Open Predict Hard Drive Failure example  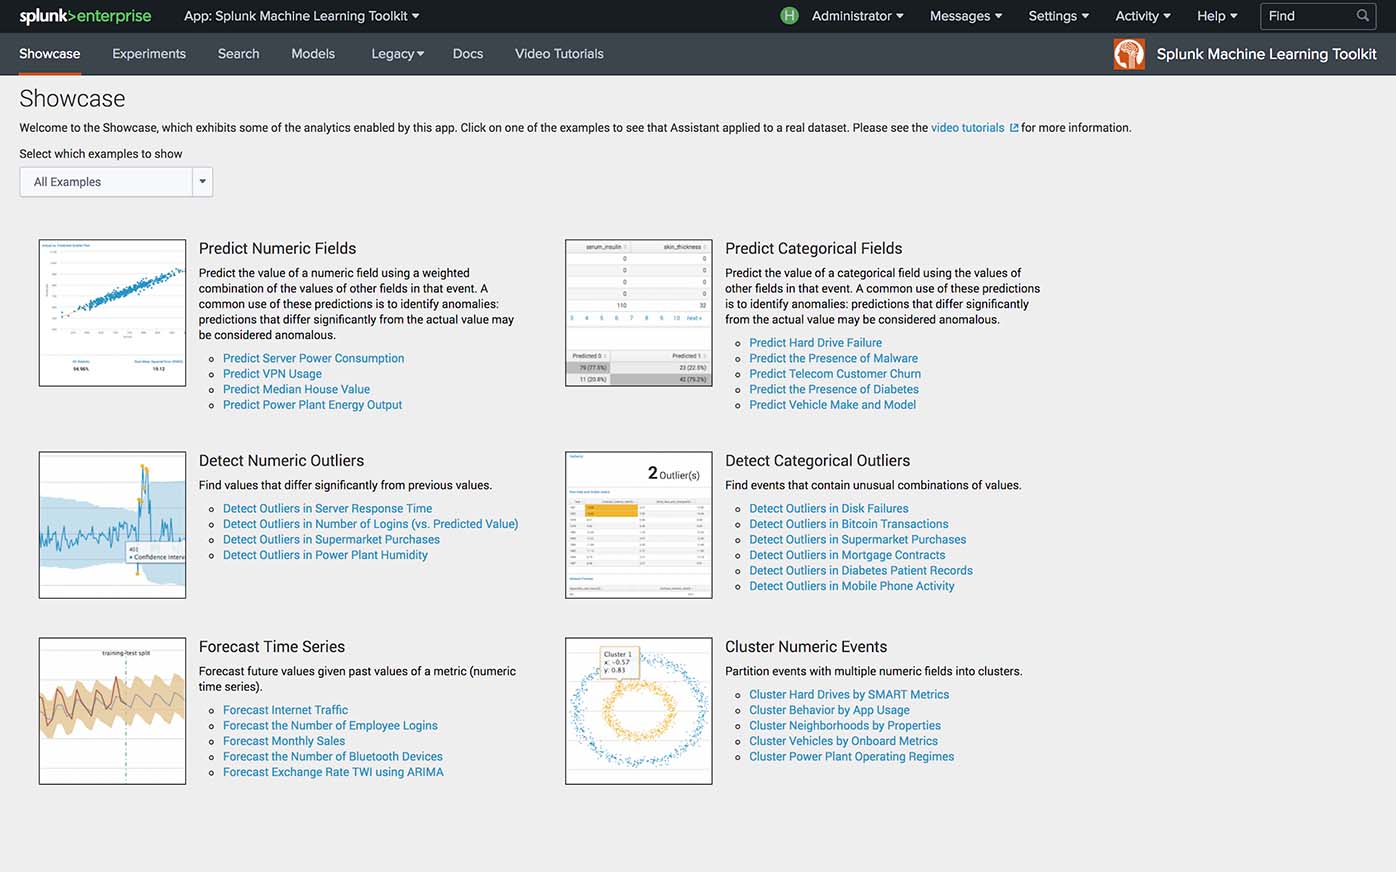[815, 343]
